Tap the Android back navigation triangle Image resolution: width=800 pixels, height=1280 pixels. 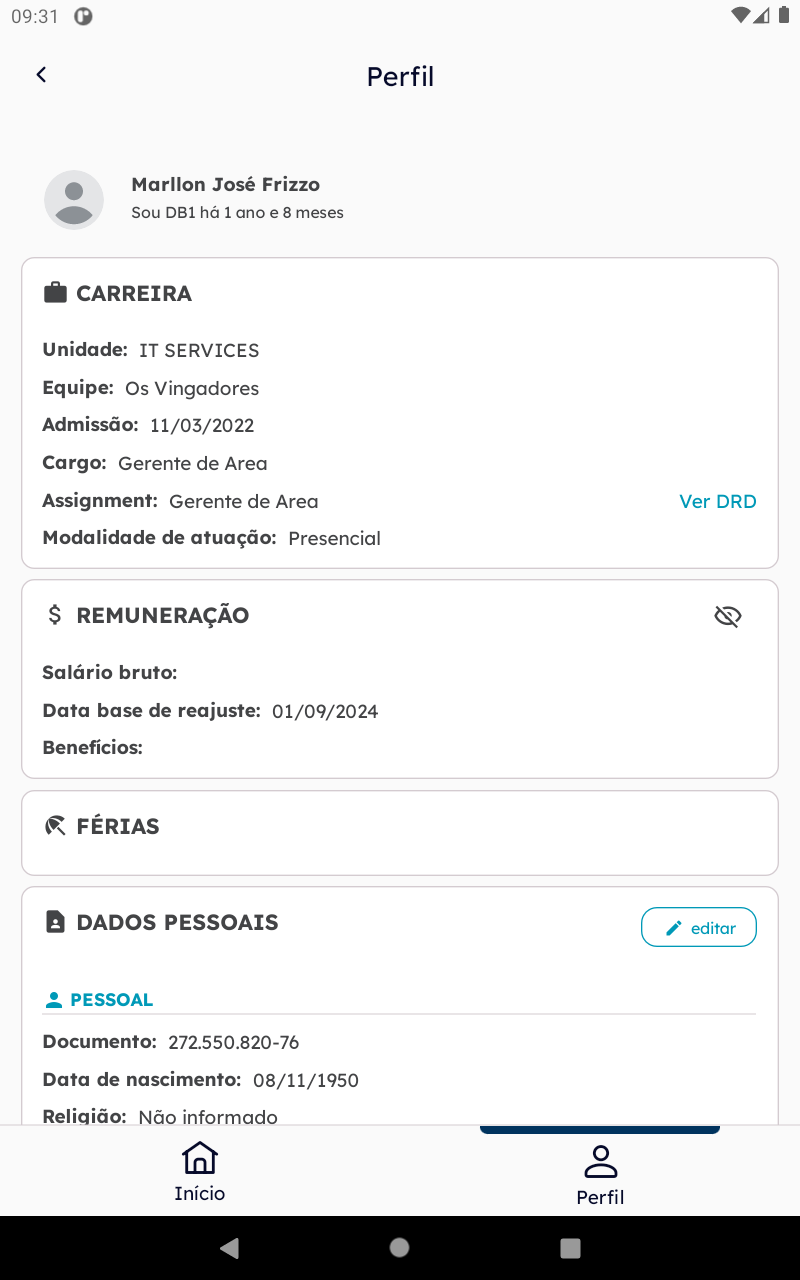229,1247
